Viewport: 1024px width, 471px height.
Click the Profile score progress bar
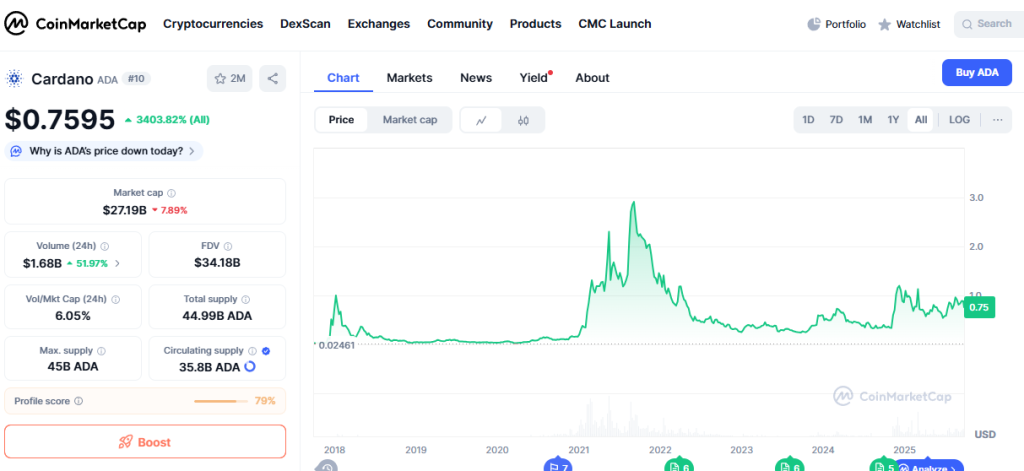tap(221, 401)
